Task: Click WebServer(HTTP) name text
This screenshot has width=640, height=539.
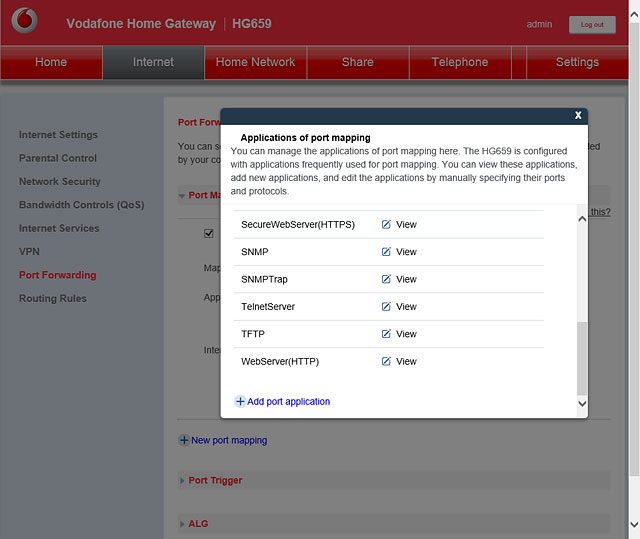Action: click(x=280, y=361)
